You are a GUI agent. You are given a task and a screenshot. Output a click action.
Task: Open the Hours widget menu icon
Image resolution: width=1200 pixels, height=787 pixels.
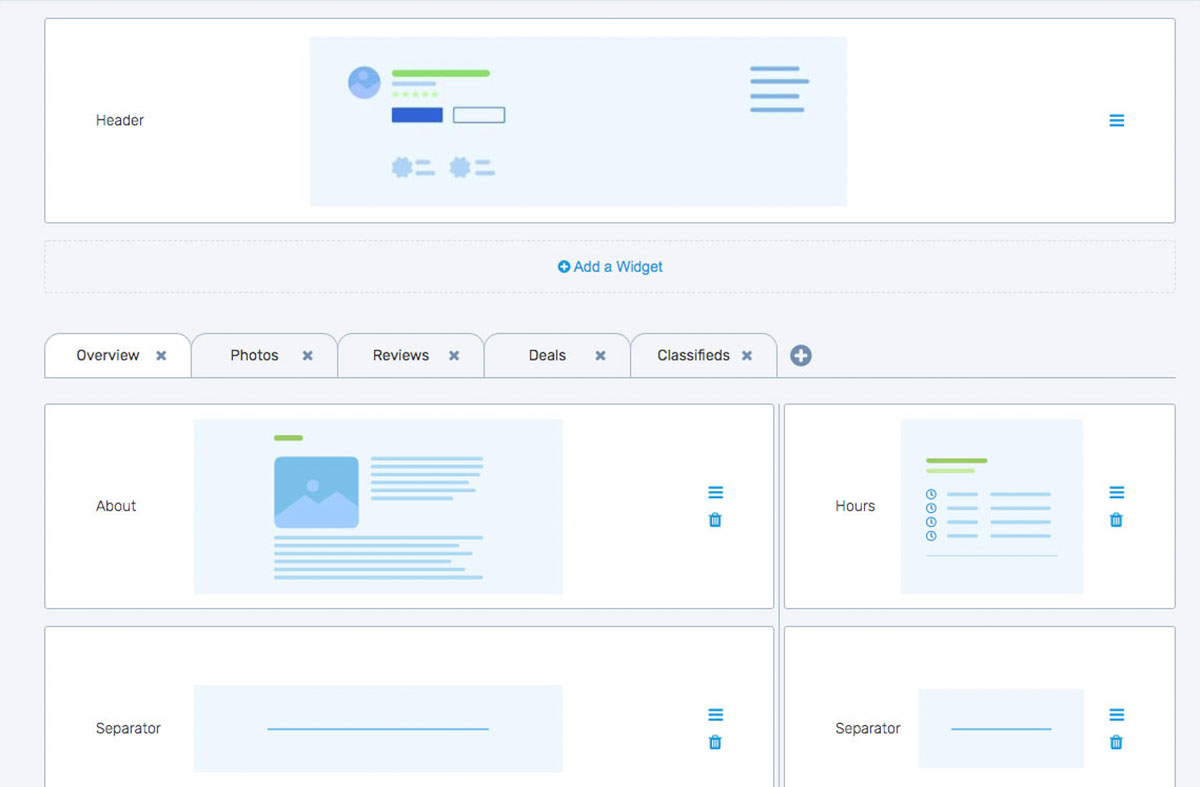[1116, 492]
